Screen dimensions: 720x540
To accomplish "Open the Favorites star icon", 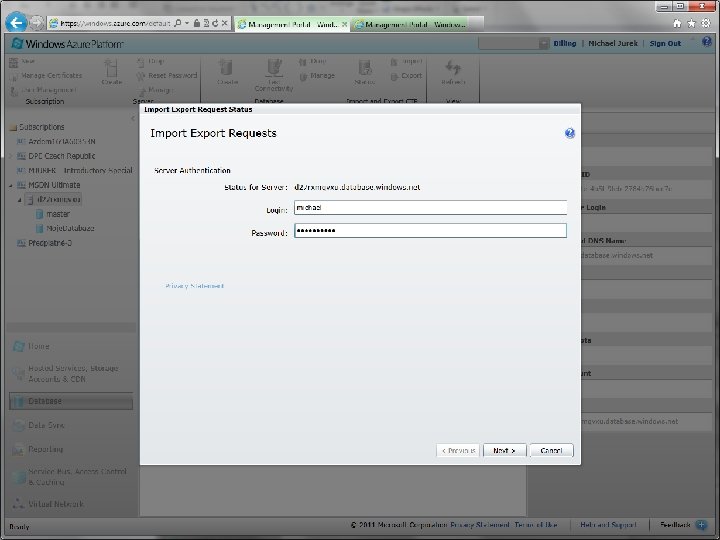I will point(691,23).
